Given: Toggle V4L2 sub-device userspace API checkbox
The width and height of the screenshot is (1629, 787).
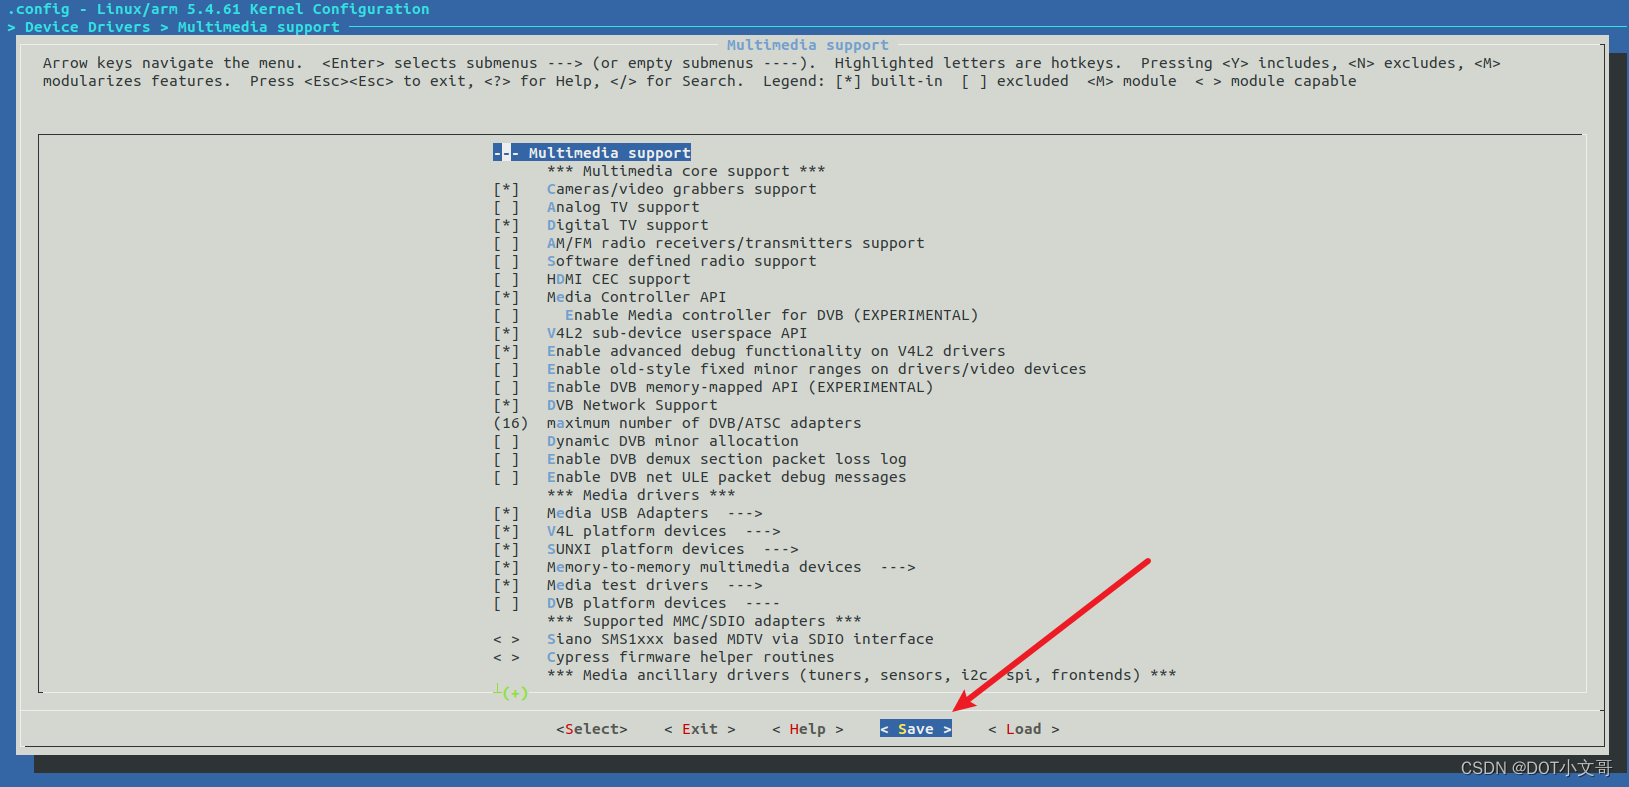Looking at the screenshot, I should [506, 333].
